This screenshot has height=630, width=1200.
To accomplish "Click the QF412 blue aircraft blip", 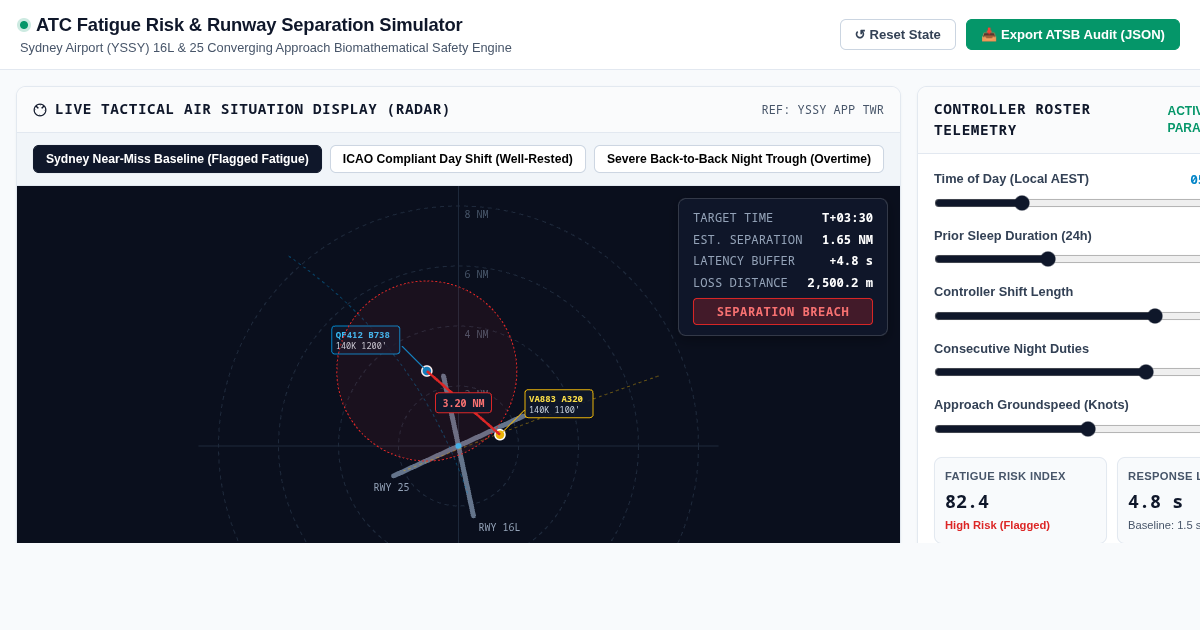I will tap(427, 371).
